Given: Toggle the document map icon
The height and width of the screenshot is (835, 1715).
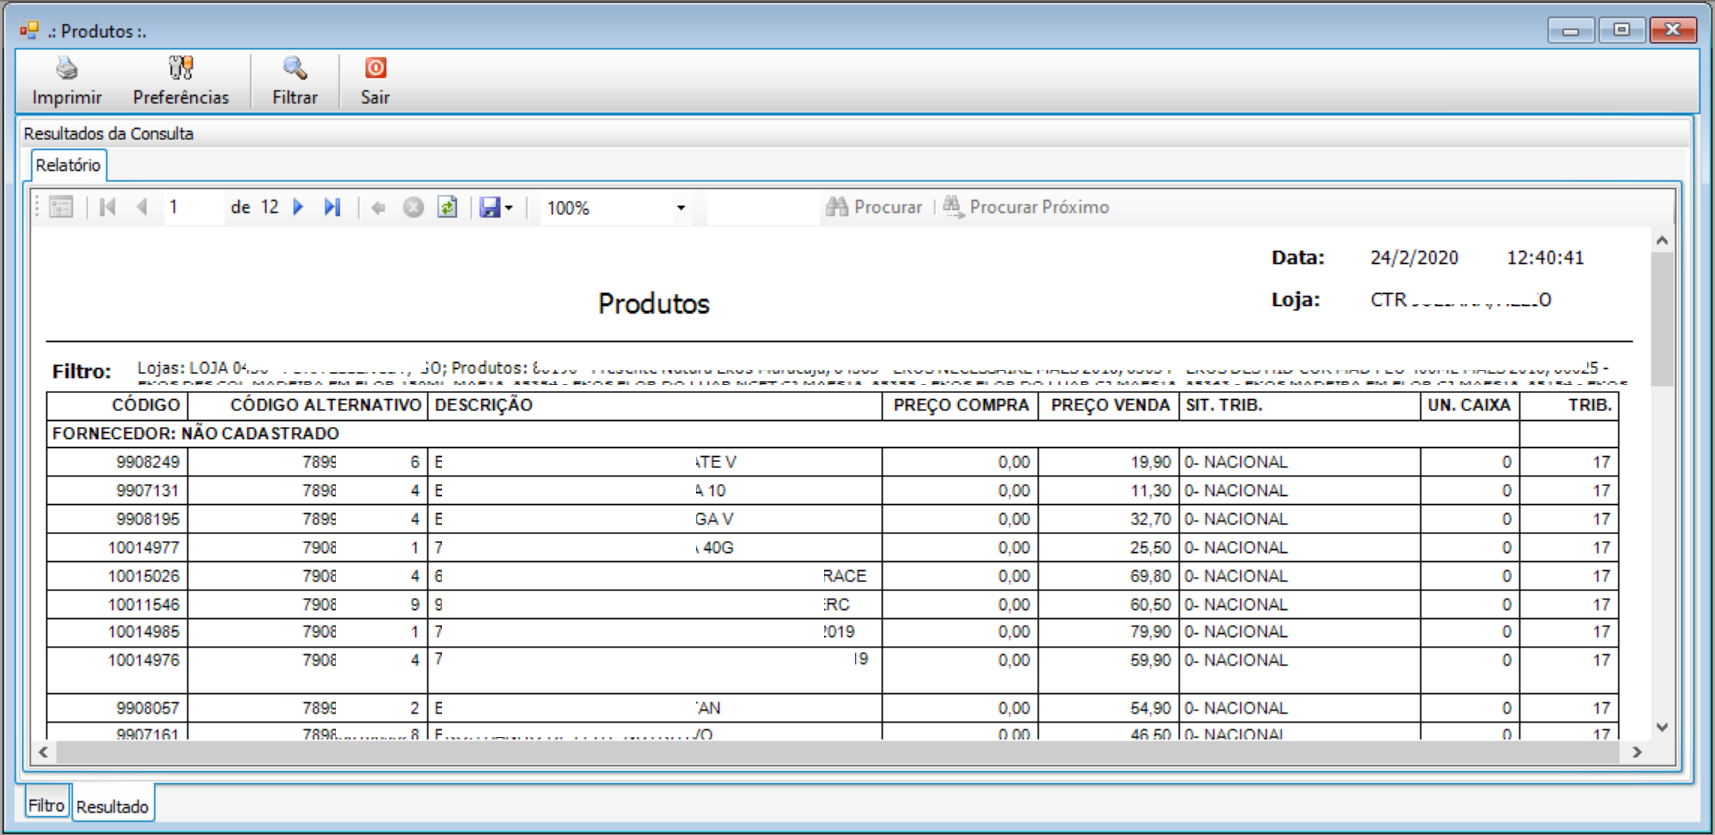Looking at the screenshot, I should click(x=61, y=207).
